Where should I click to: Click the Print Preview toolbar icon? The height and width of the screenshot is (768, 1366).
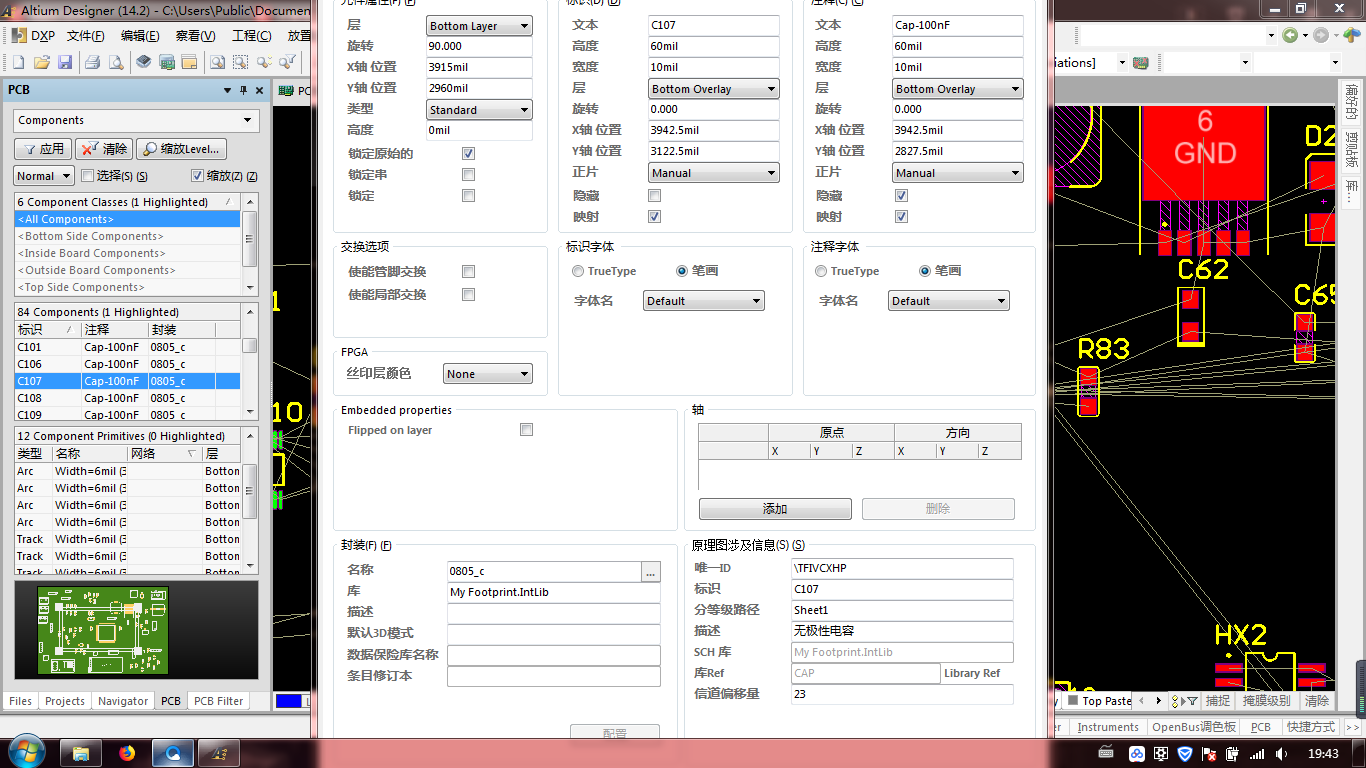pos(116,63)
